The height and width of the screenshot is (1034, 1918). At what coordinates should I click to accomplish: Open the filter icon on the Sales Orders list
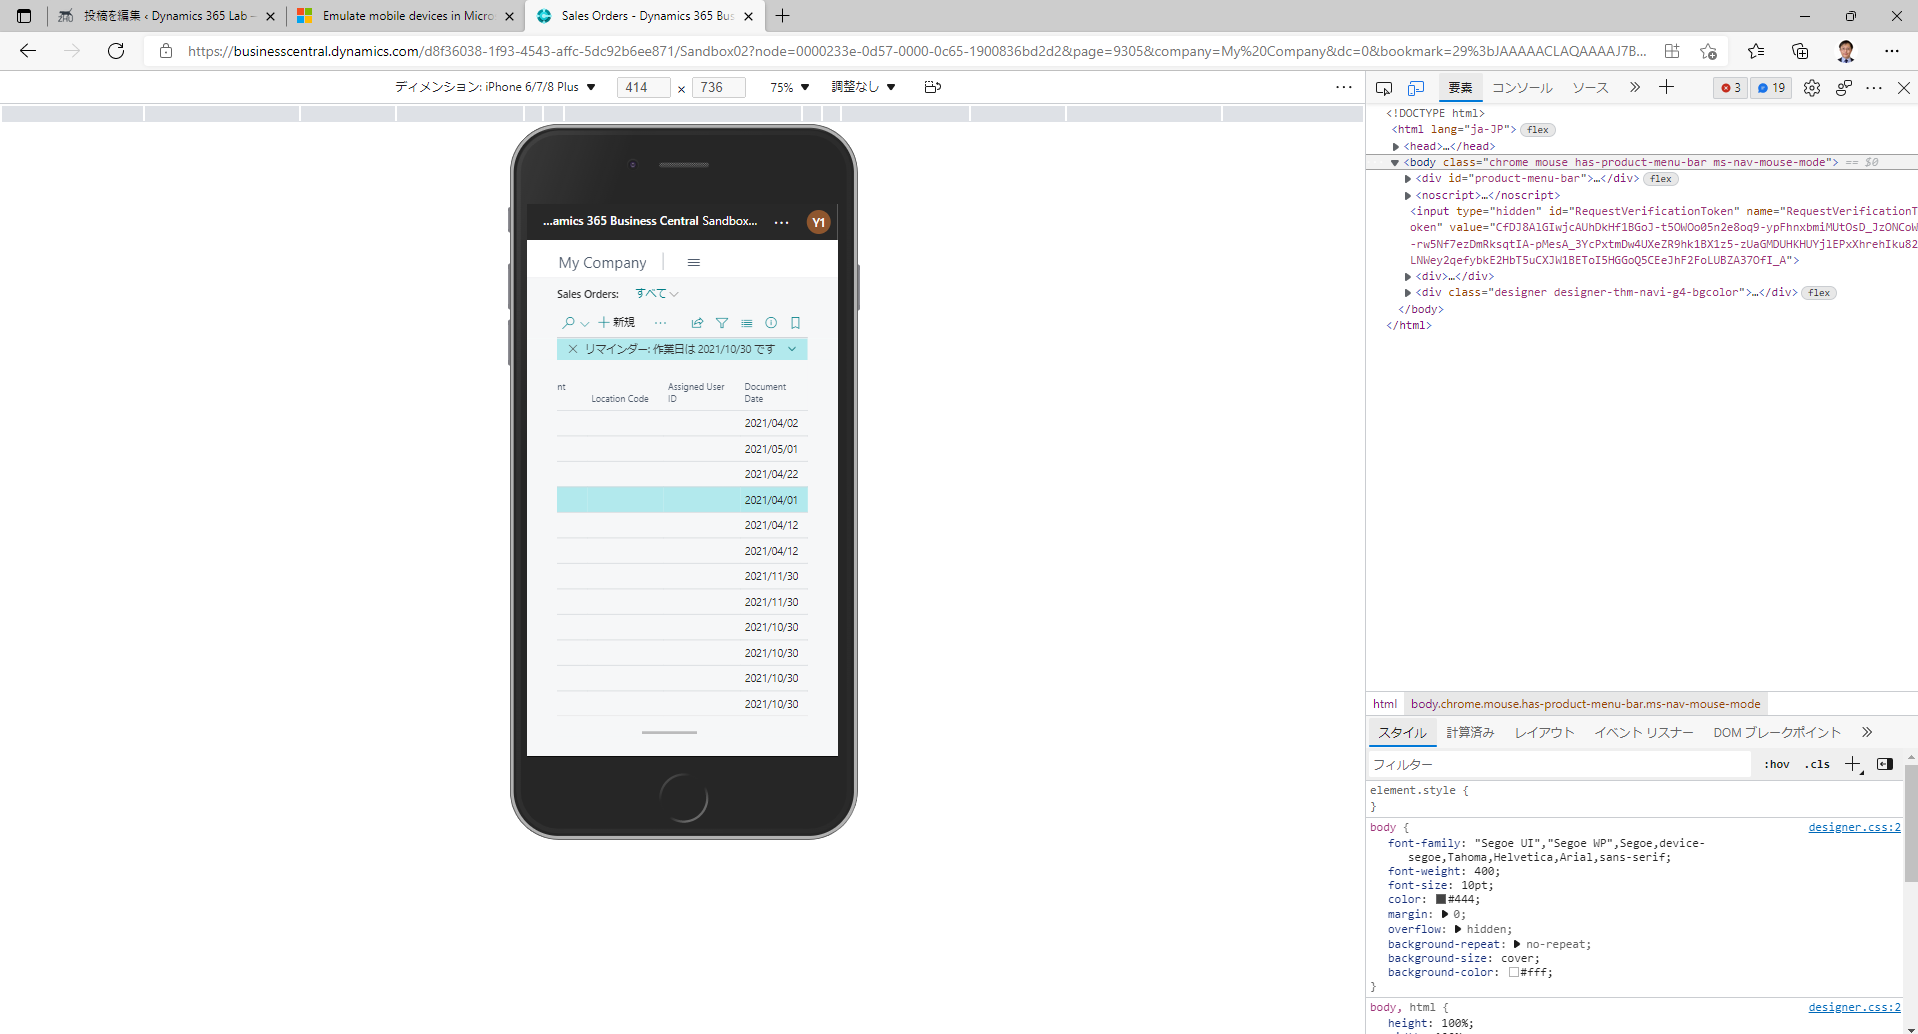(x=722, y=322)
